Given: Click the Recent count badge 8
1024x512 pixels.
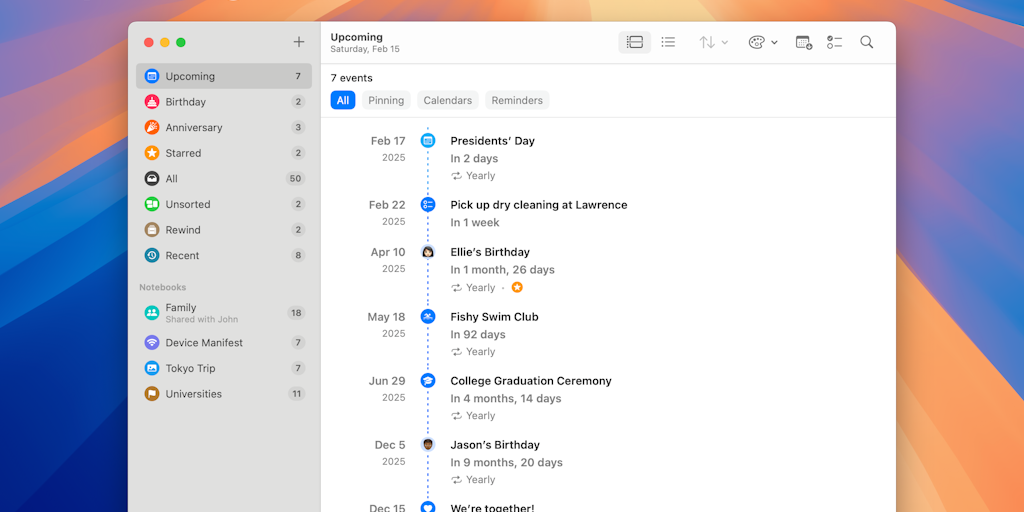Looking at the screenshot, I should tap(298, 255).
